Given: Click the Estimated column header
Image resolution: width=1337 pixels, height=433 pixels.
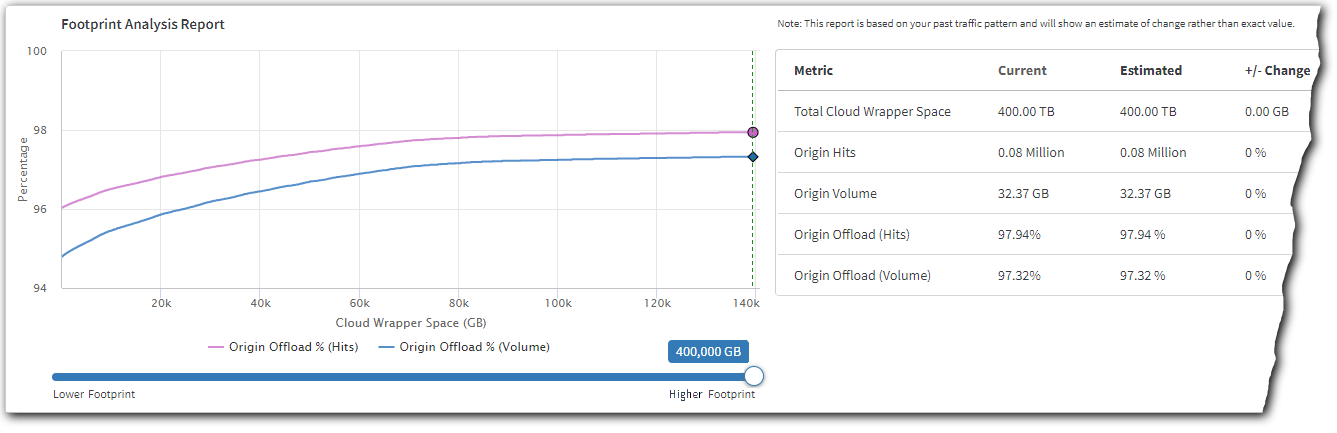Looking at the screenshot, I should point(1151,71).
